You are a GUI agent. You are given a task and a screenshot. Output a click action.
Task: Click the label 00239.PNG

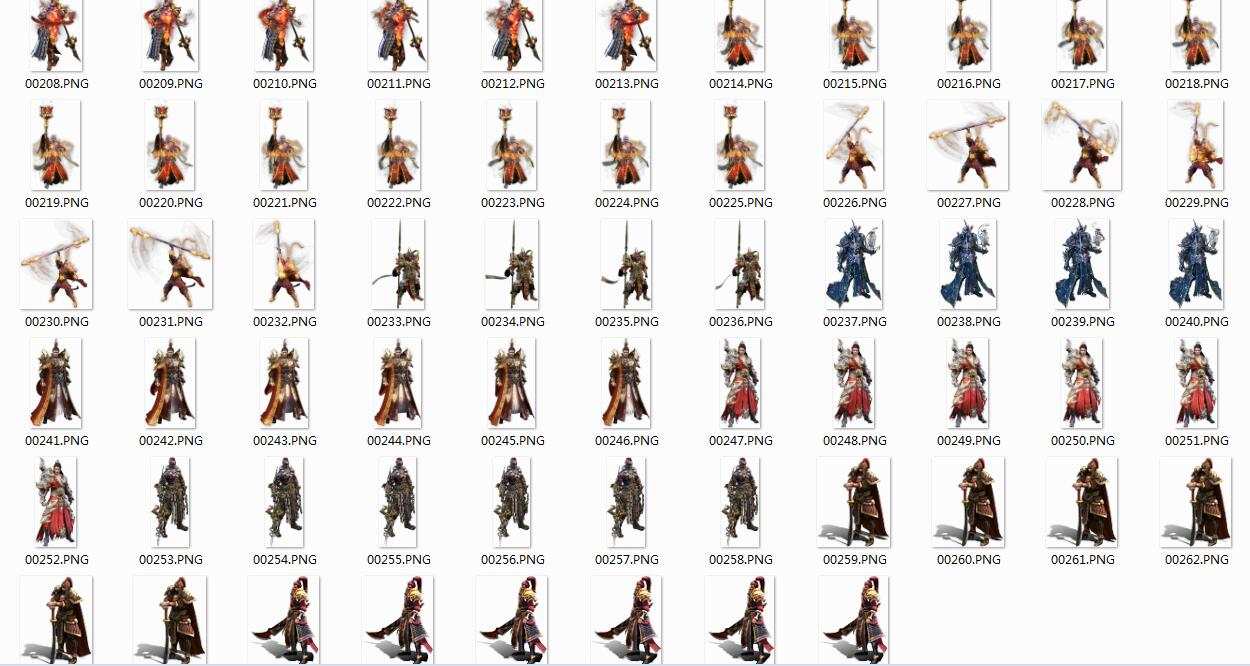(x=1083, y=322)
